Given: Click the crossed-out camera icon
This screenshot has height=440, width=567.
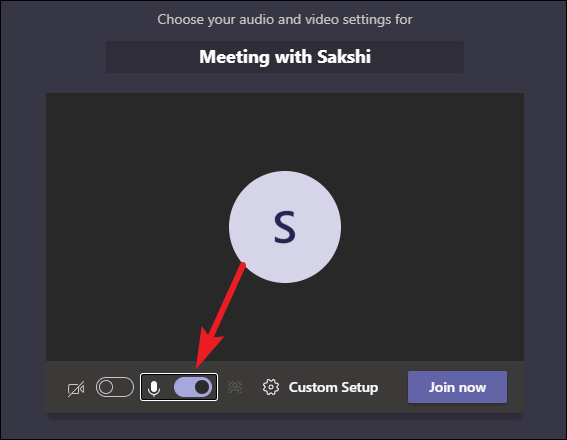Looking at the screenshot, I should pyautogui.click(x=76, y=389).
